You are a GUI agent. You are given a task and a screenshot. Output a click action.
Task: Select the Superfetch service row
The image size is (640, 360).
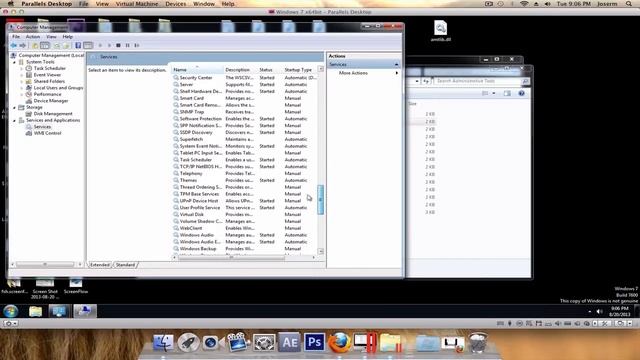[x=244, y=139]
